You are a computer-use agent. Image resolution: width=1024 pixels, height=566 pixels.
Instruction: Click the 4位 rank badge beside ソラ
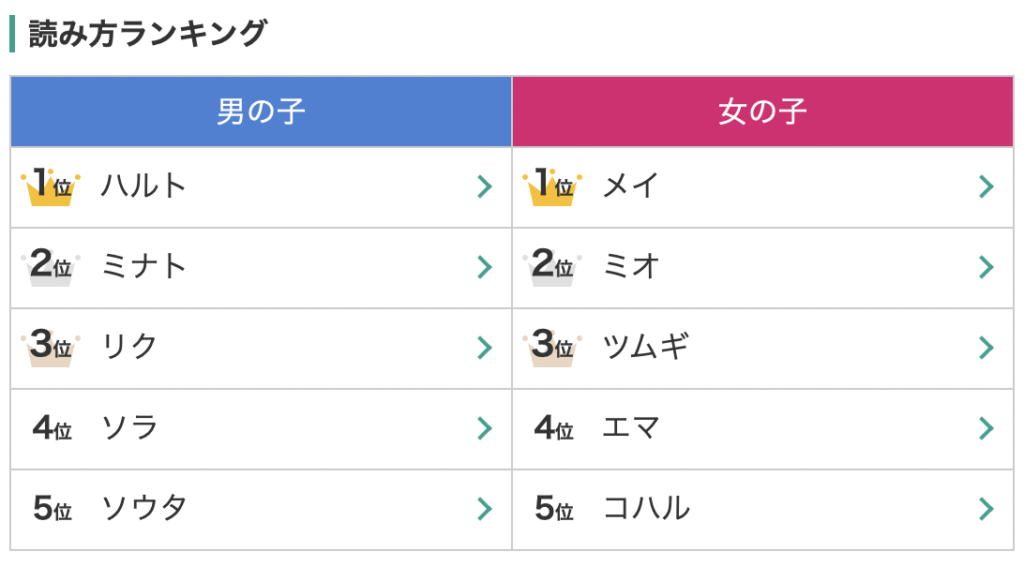click(52, 429)
